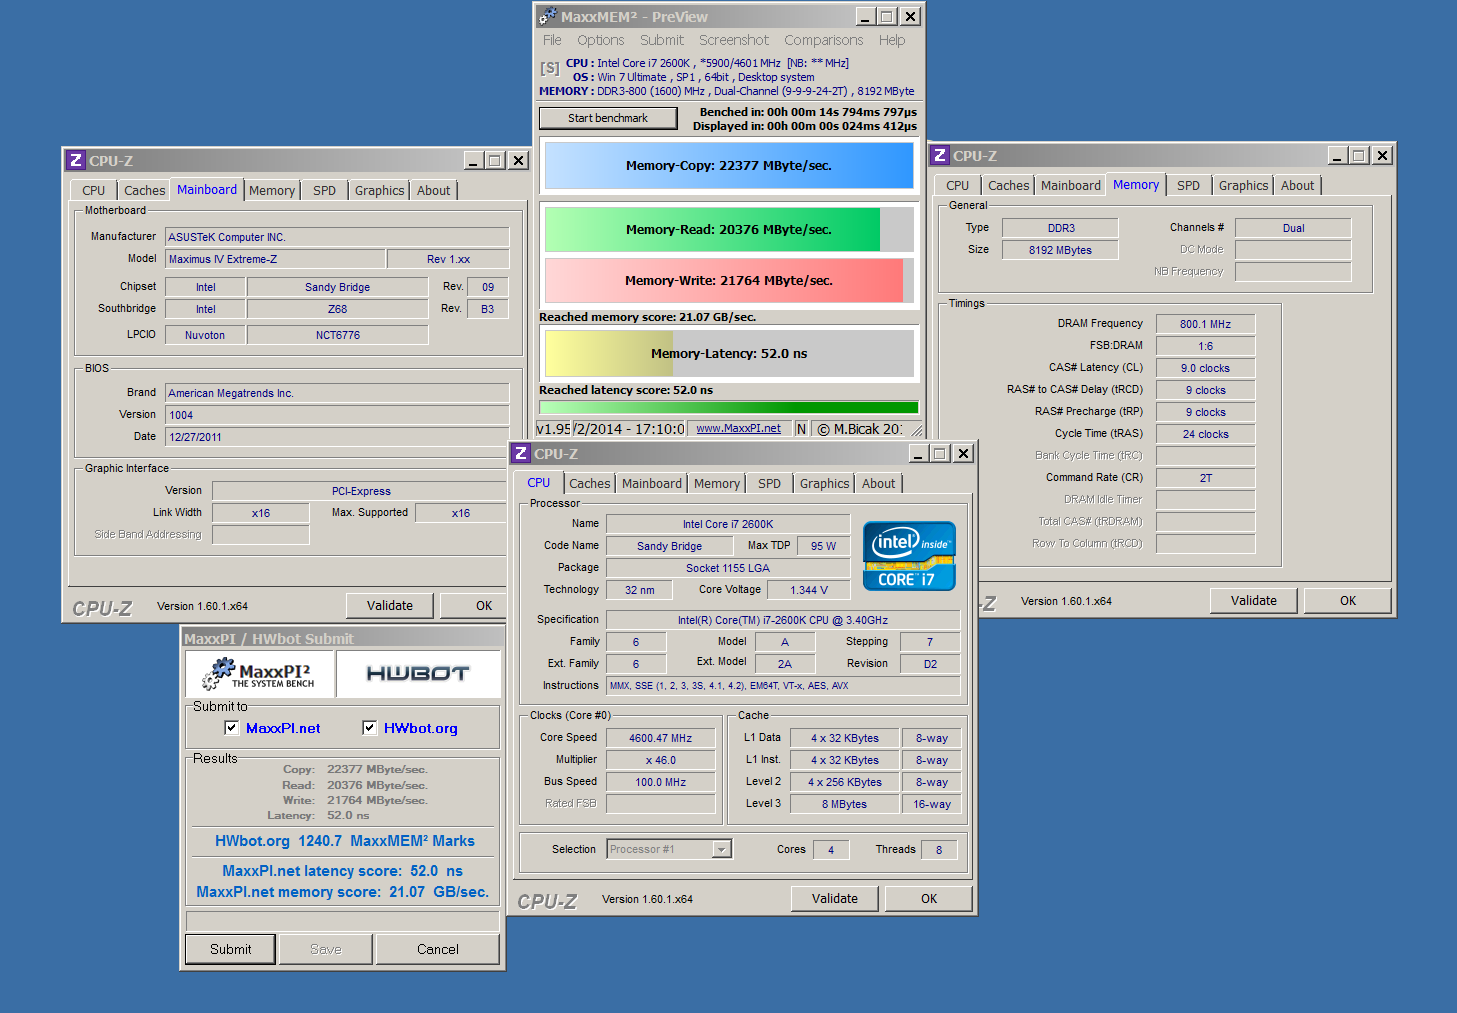Image resolution: width=1457 pixels, height=1013 pixels.
Task: Click the CPU-Z icon in Mainboard window title
Action: pos(76,160)
